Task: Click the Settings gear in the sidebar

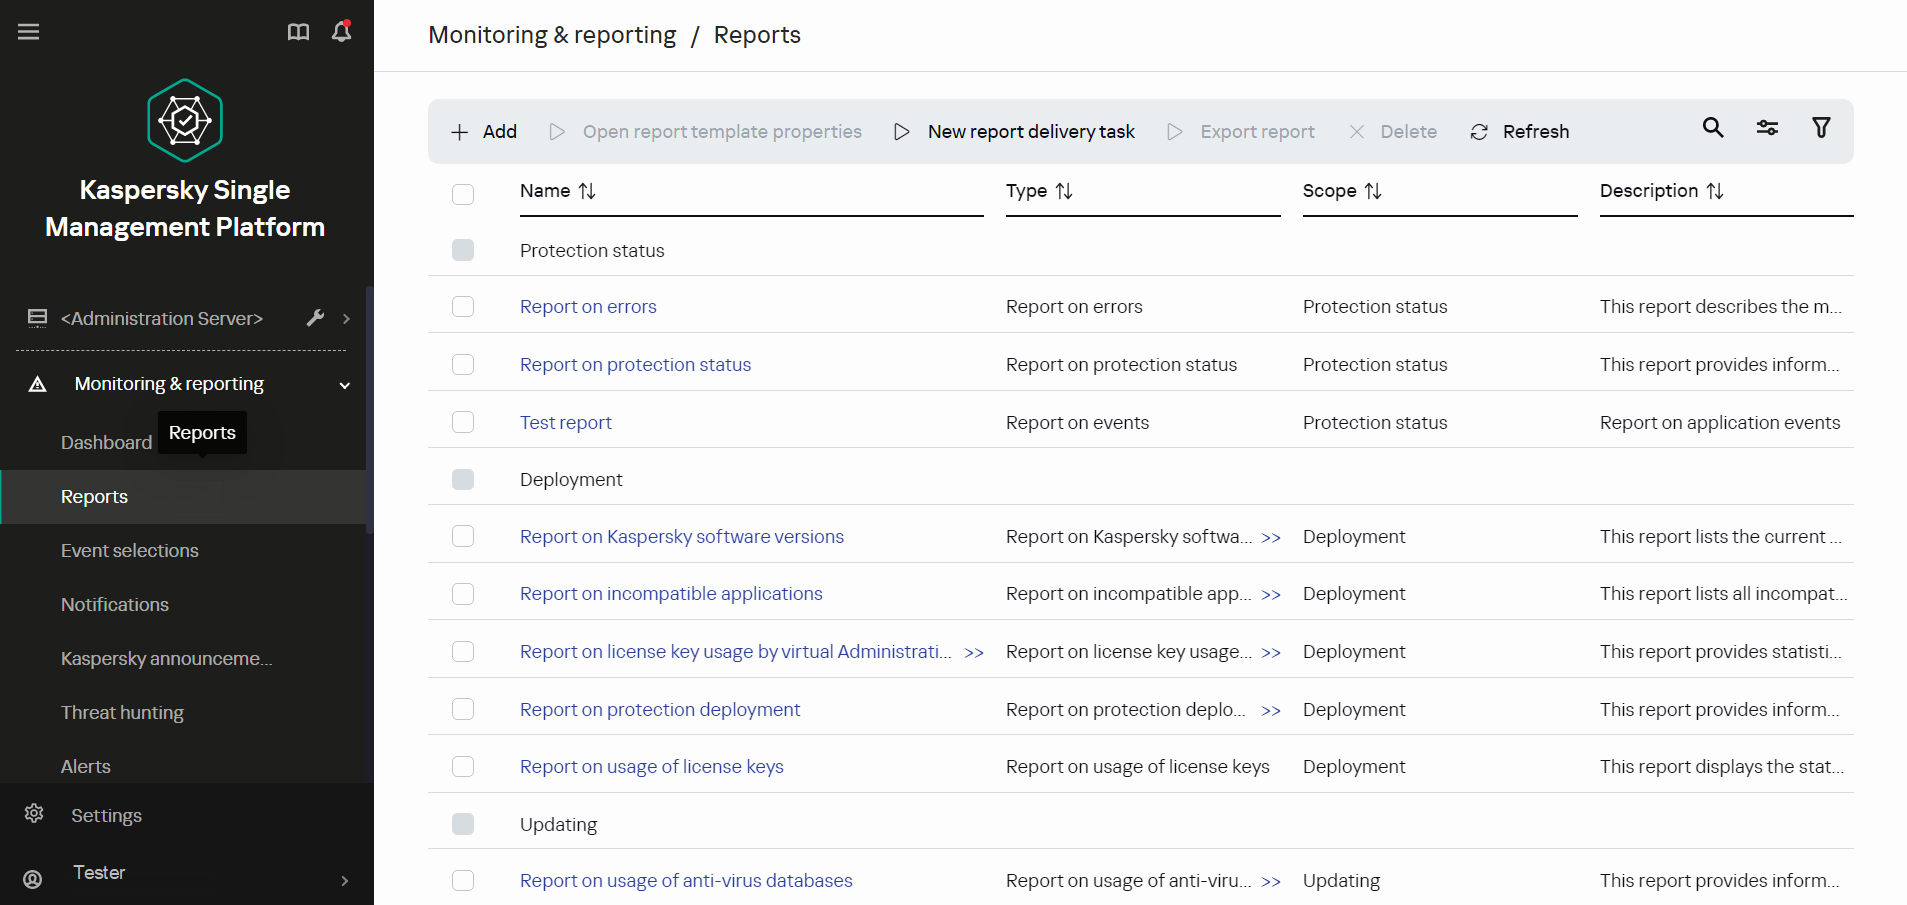Action: coord(34,815)
